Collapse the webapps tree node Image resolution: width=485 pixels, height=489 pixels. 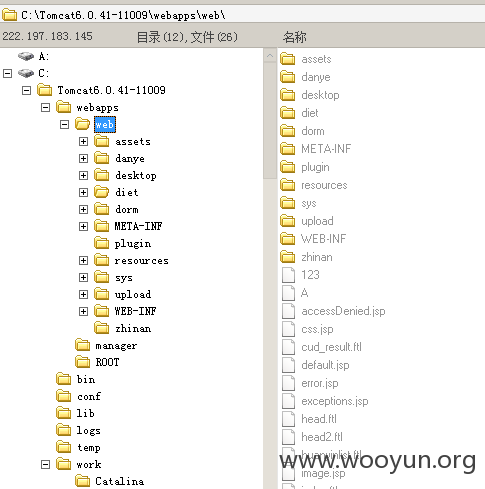[x=45, y=107]
